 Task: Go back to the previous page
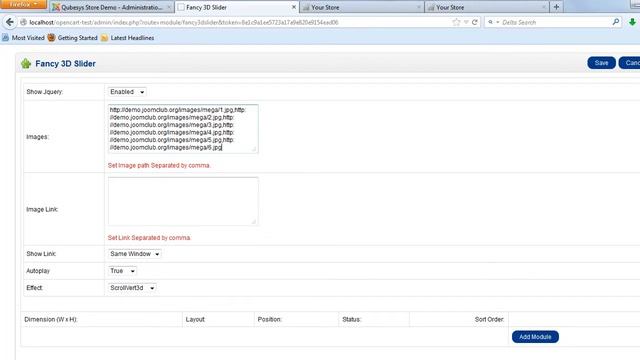pos(9,22)
